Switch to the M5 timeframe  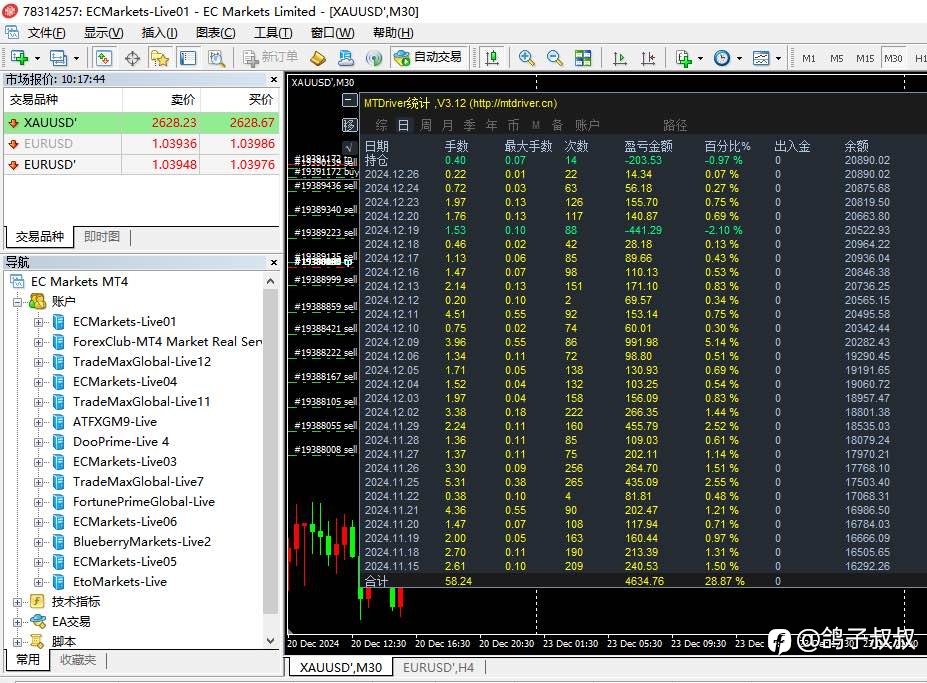coord(837,58)
